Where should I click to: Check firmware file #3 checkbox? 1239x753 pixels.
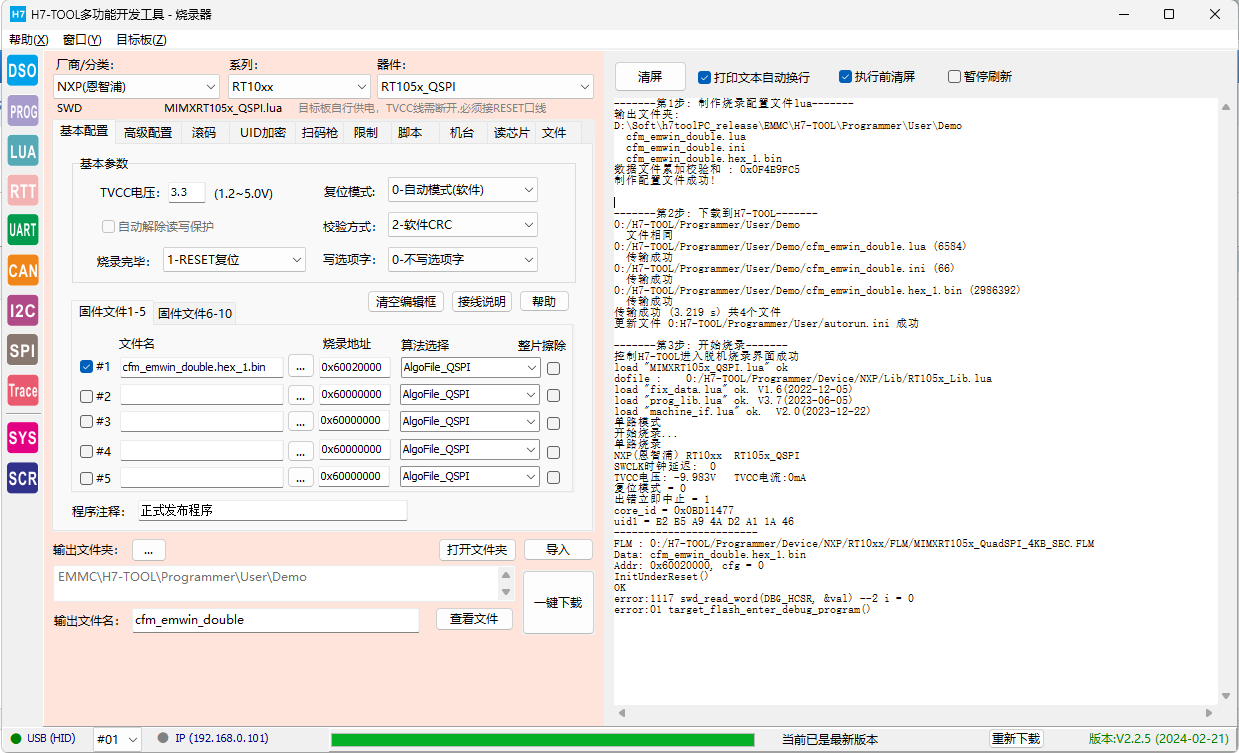coord(86,422)
